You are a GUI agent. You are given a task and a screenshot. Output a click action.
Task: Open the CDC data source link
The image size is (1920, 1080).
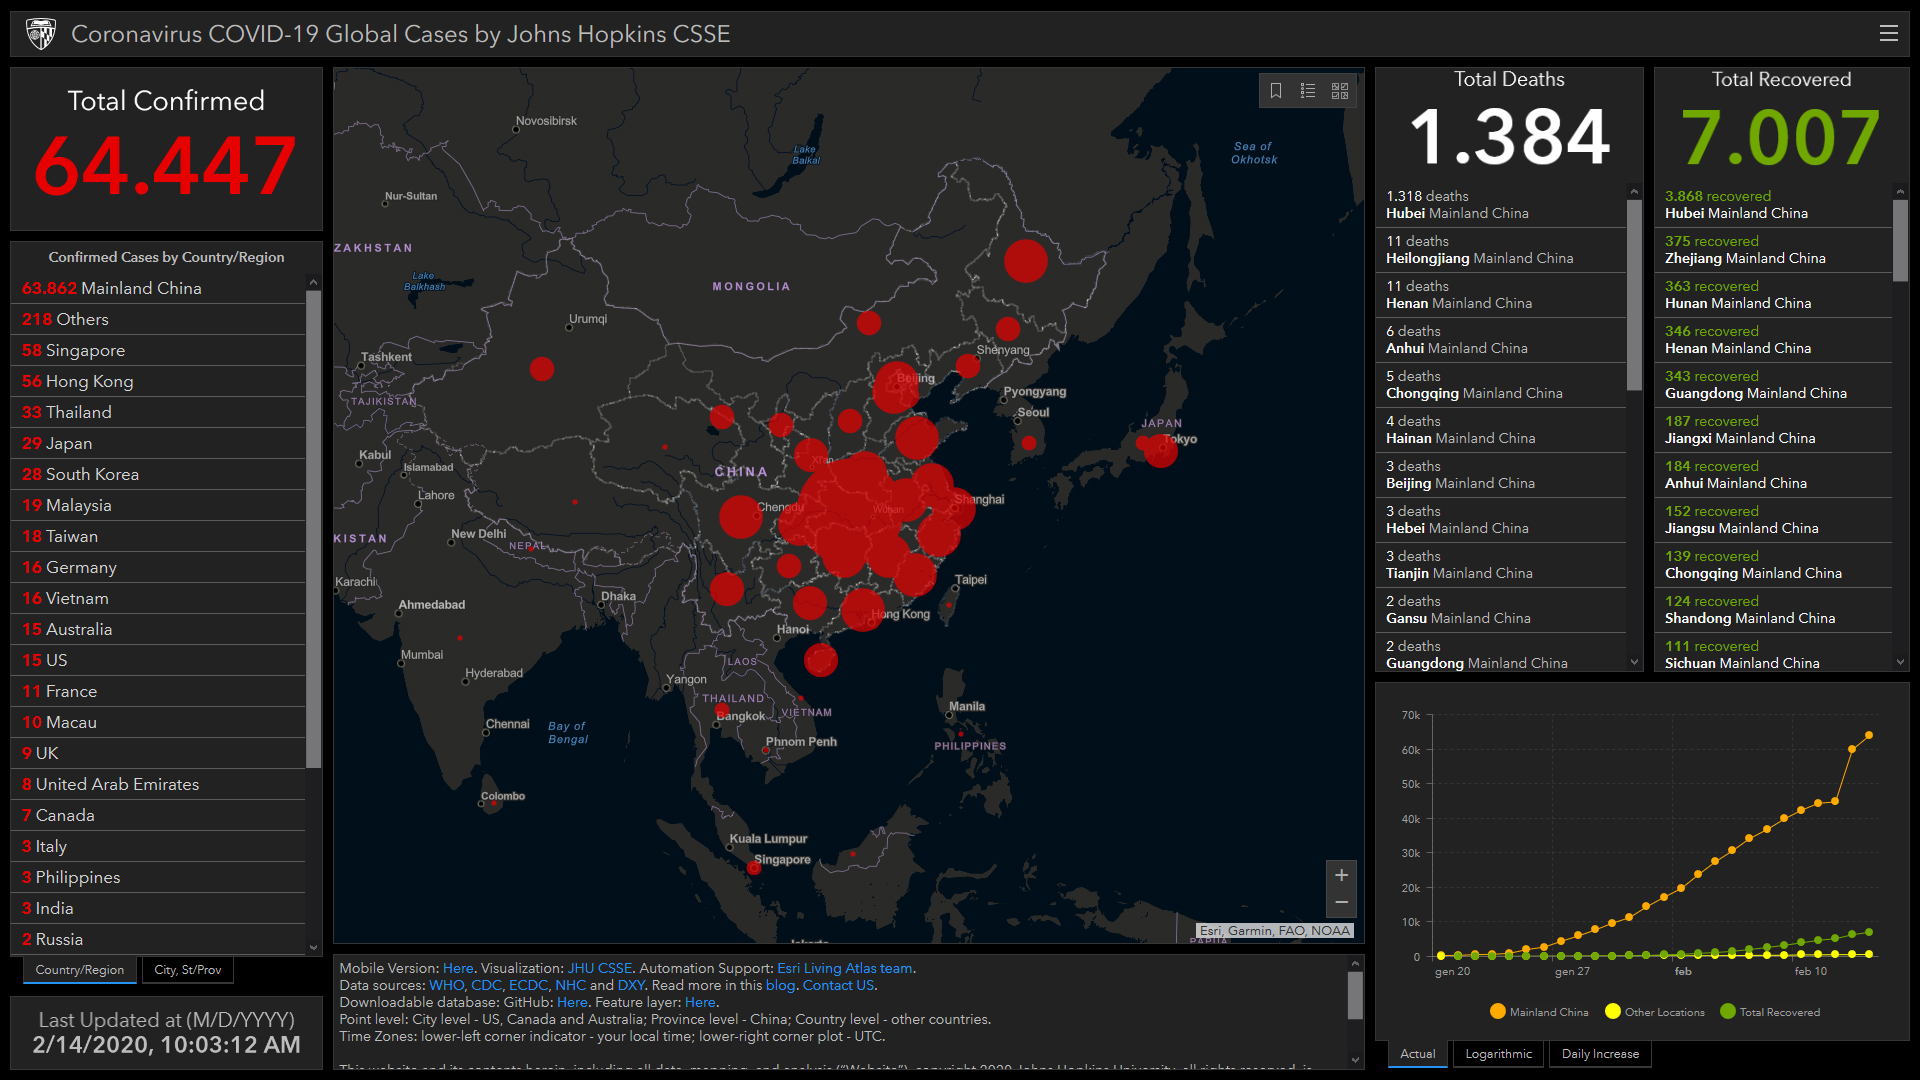486,985
